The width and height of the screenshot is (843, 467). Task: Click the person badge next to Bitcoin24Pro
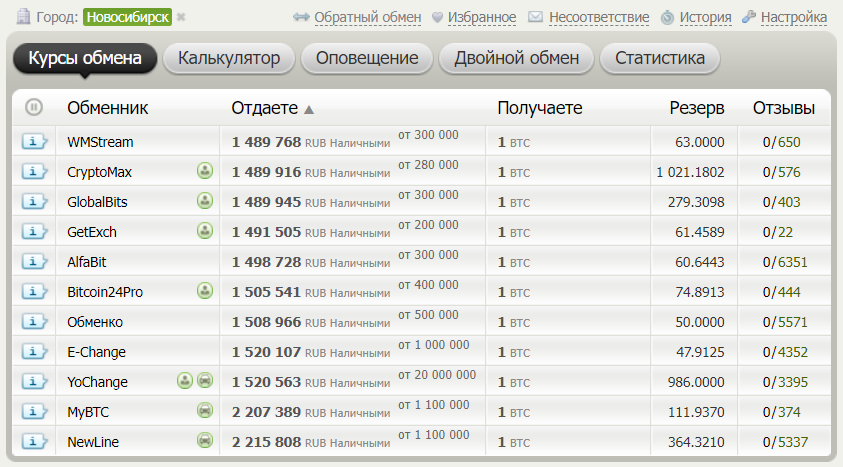(205, 291)
